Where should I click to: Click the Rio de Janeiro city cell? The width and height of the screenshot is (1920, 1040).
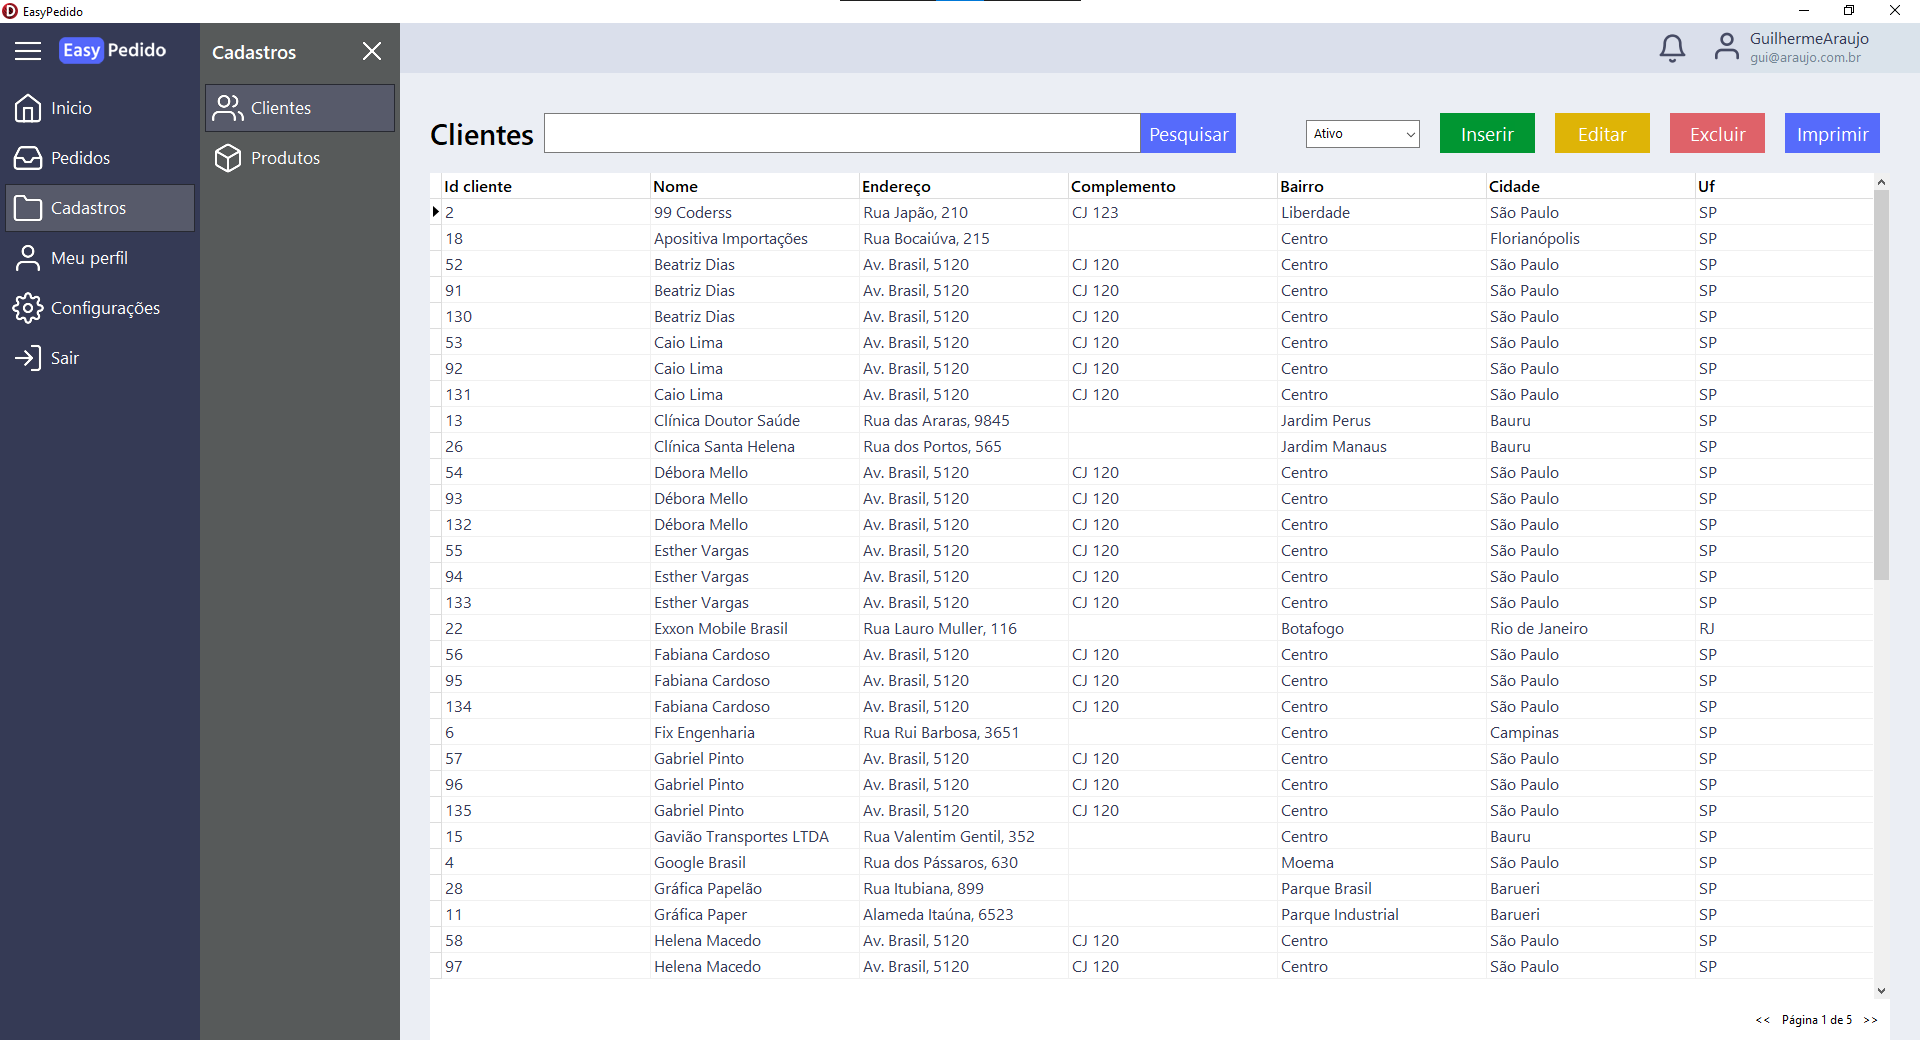click(x=1590, y=628)
